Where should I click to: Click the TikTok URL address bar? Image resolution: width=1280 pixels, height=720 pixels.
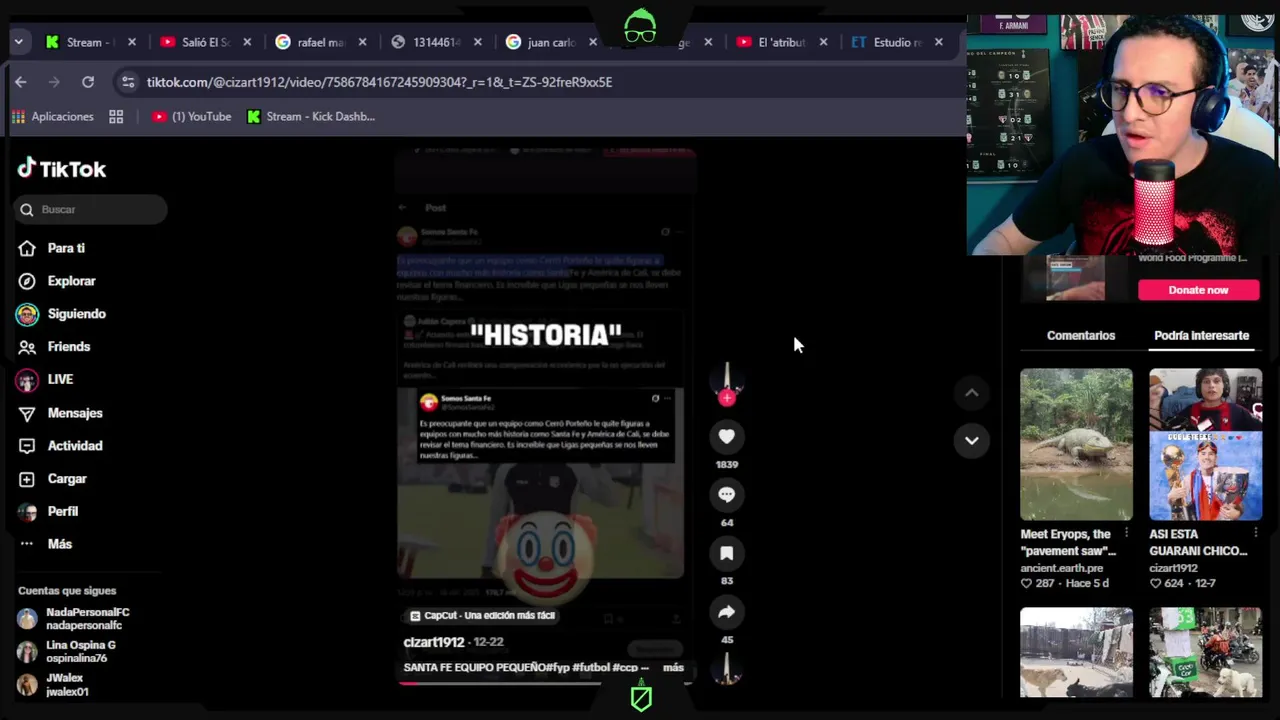379,82
